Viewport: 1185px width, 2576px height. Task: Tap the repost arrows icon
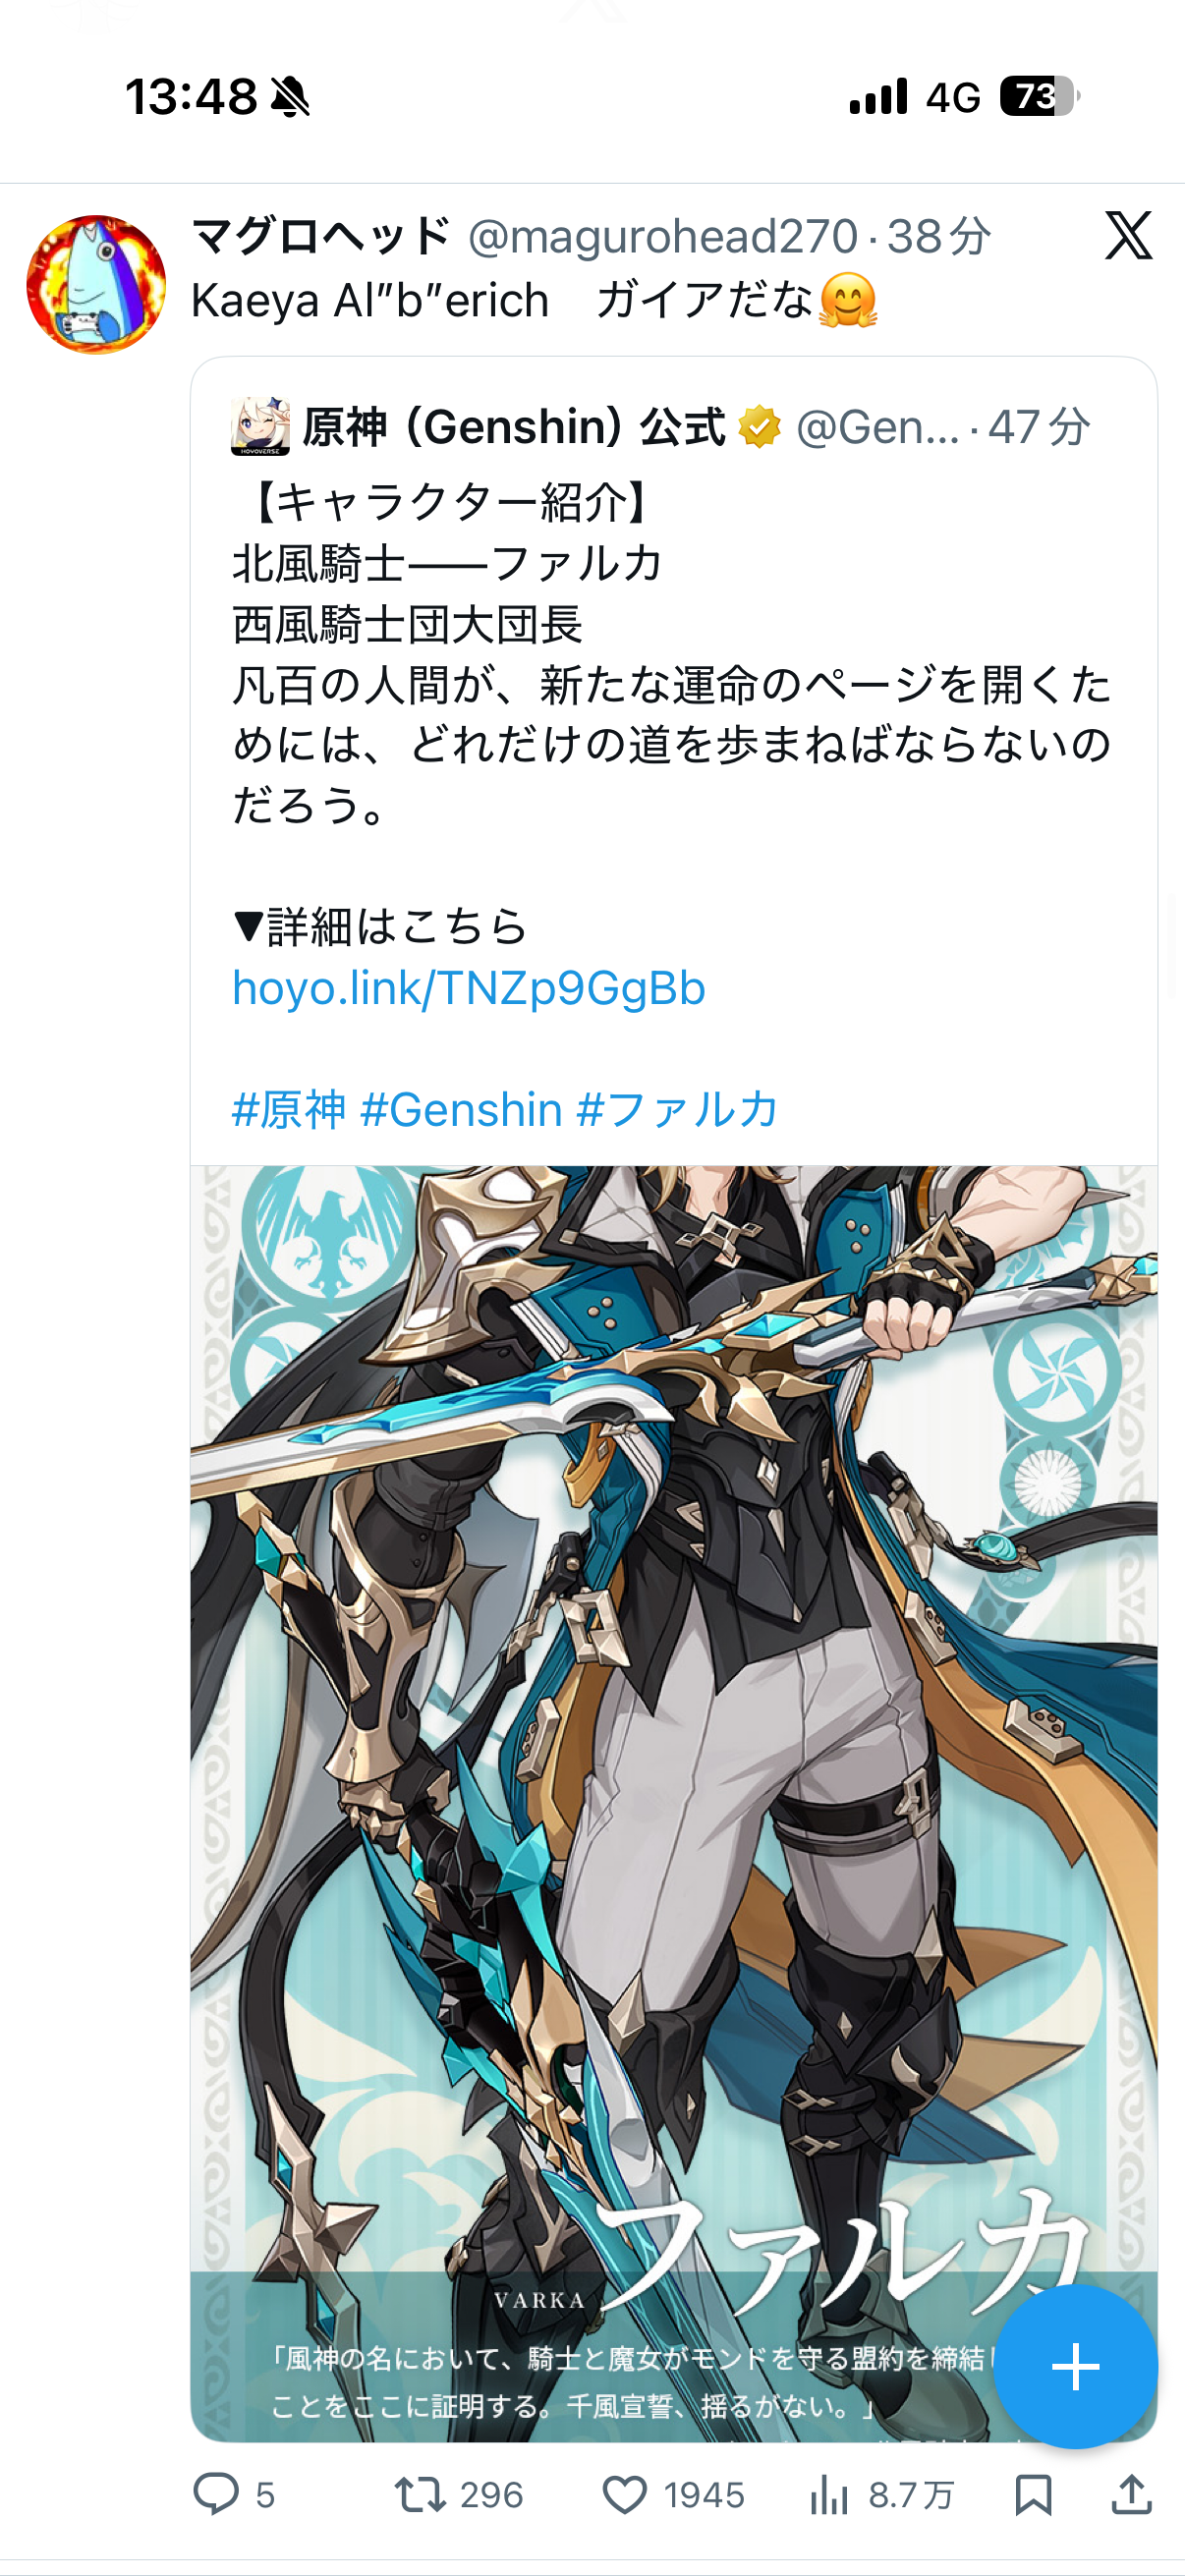[420, 2494]
